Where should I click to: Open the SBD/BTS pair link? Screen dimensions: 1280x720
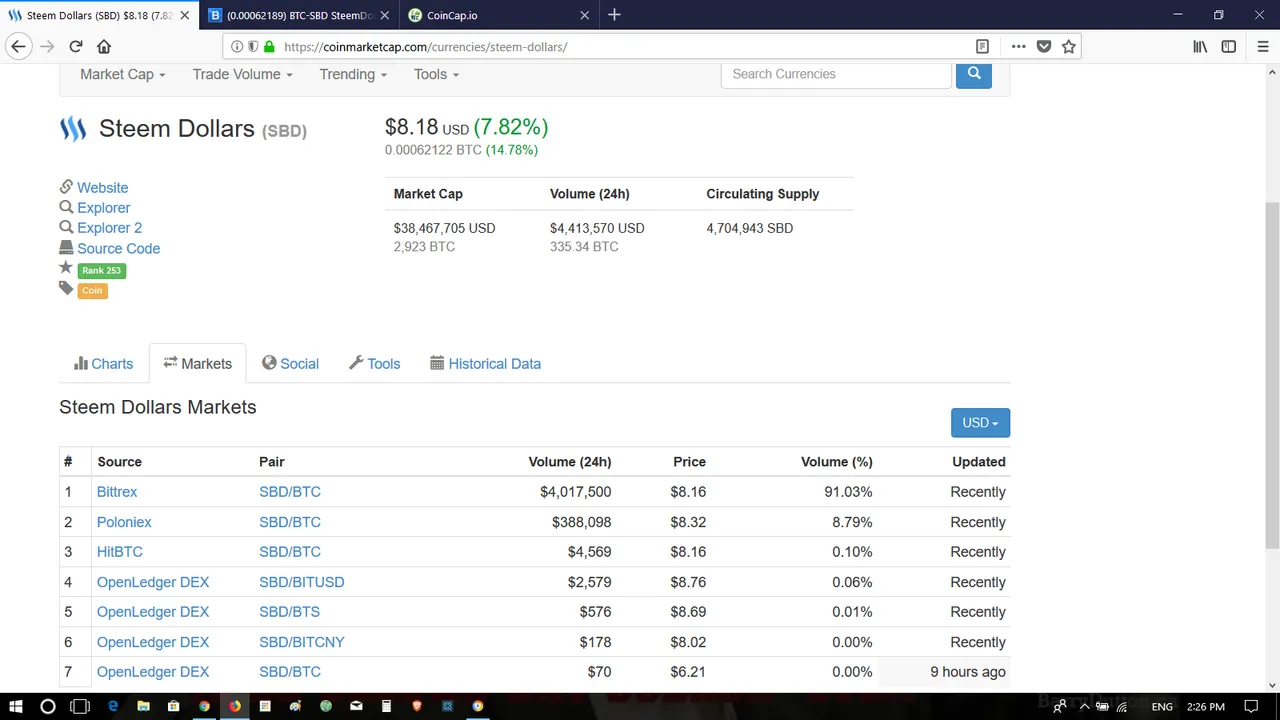(289, 612)
